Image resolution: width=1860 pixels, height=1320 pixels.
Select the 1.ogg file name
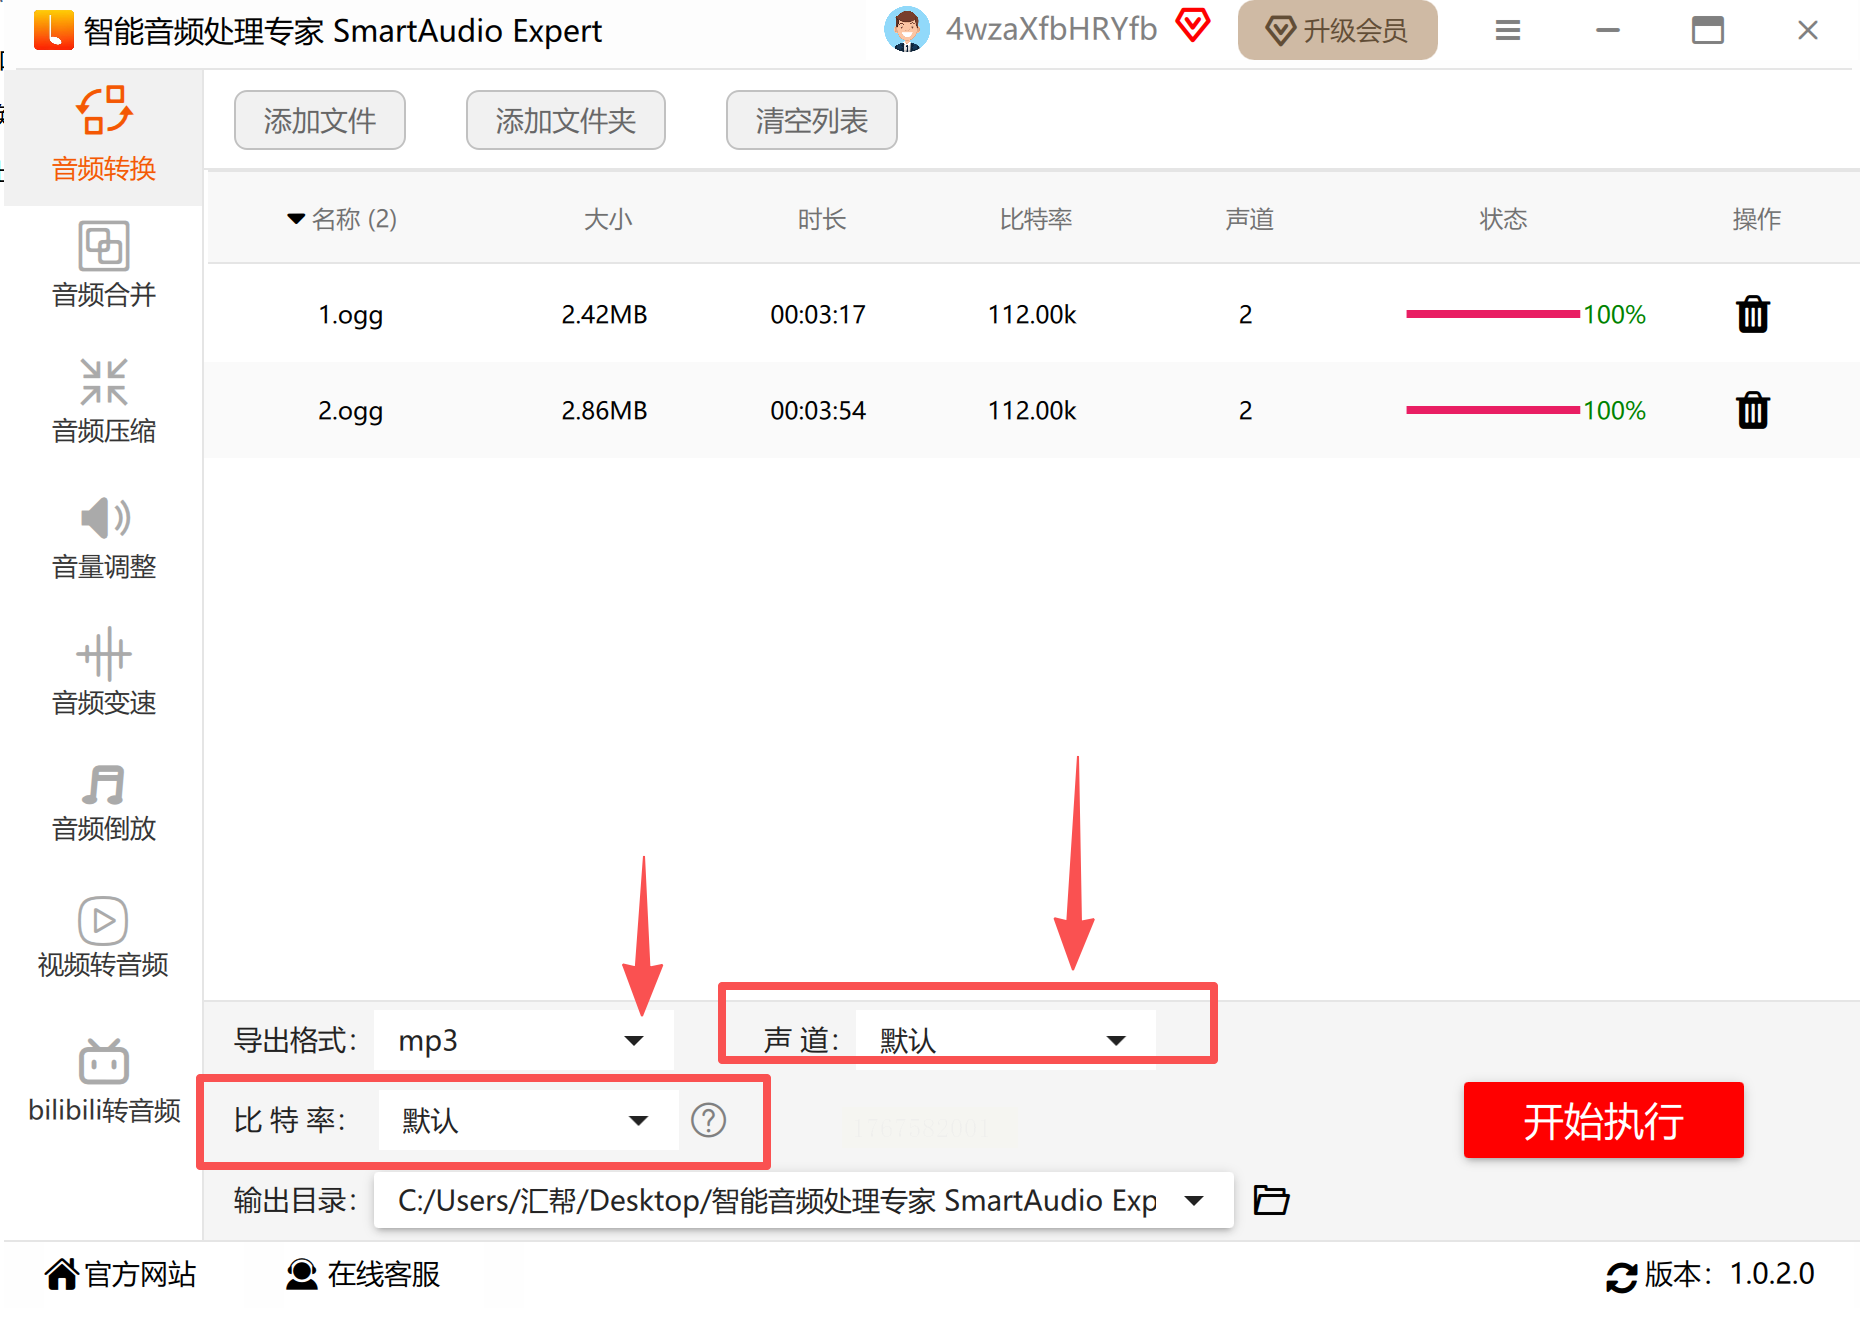[351, 315]
